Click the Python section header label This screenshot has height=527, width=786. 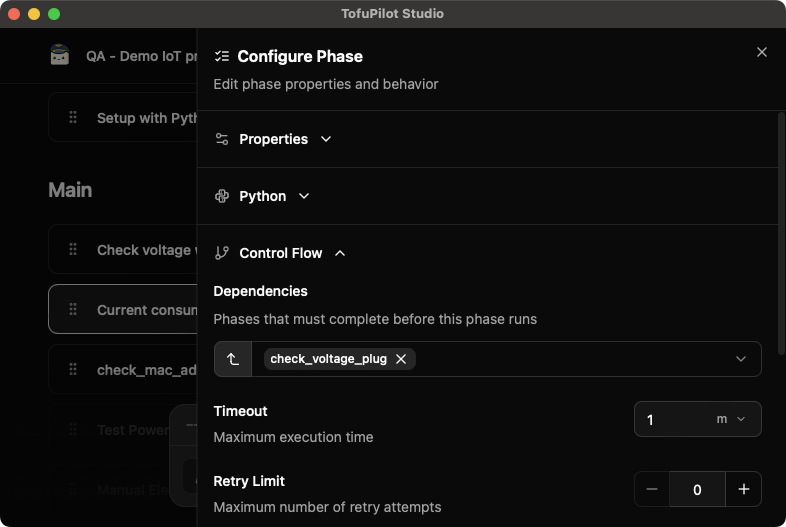coord(263,196)
